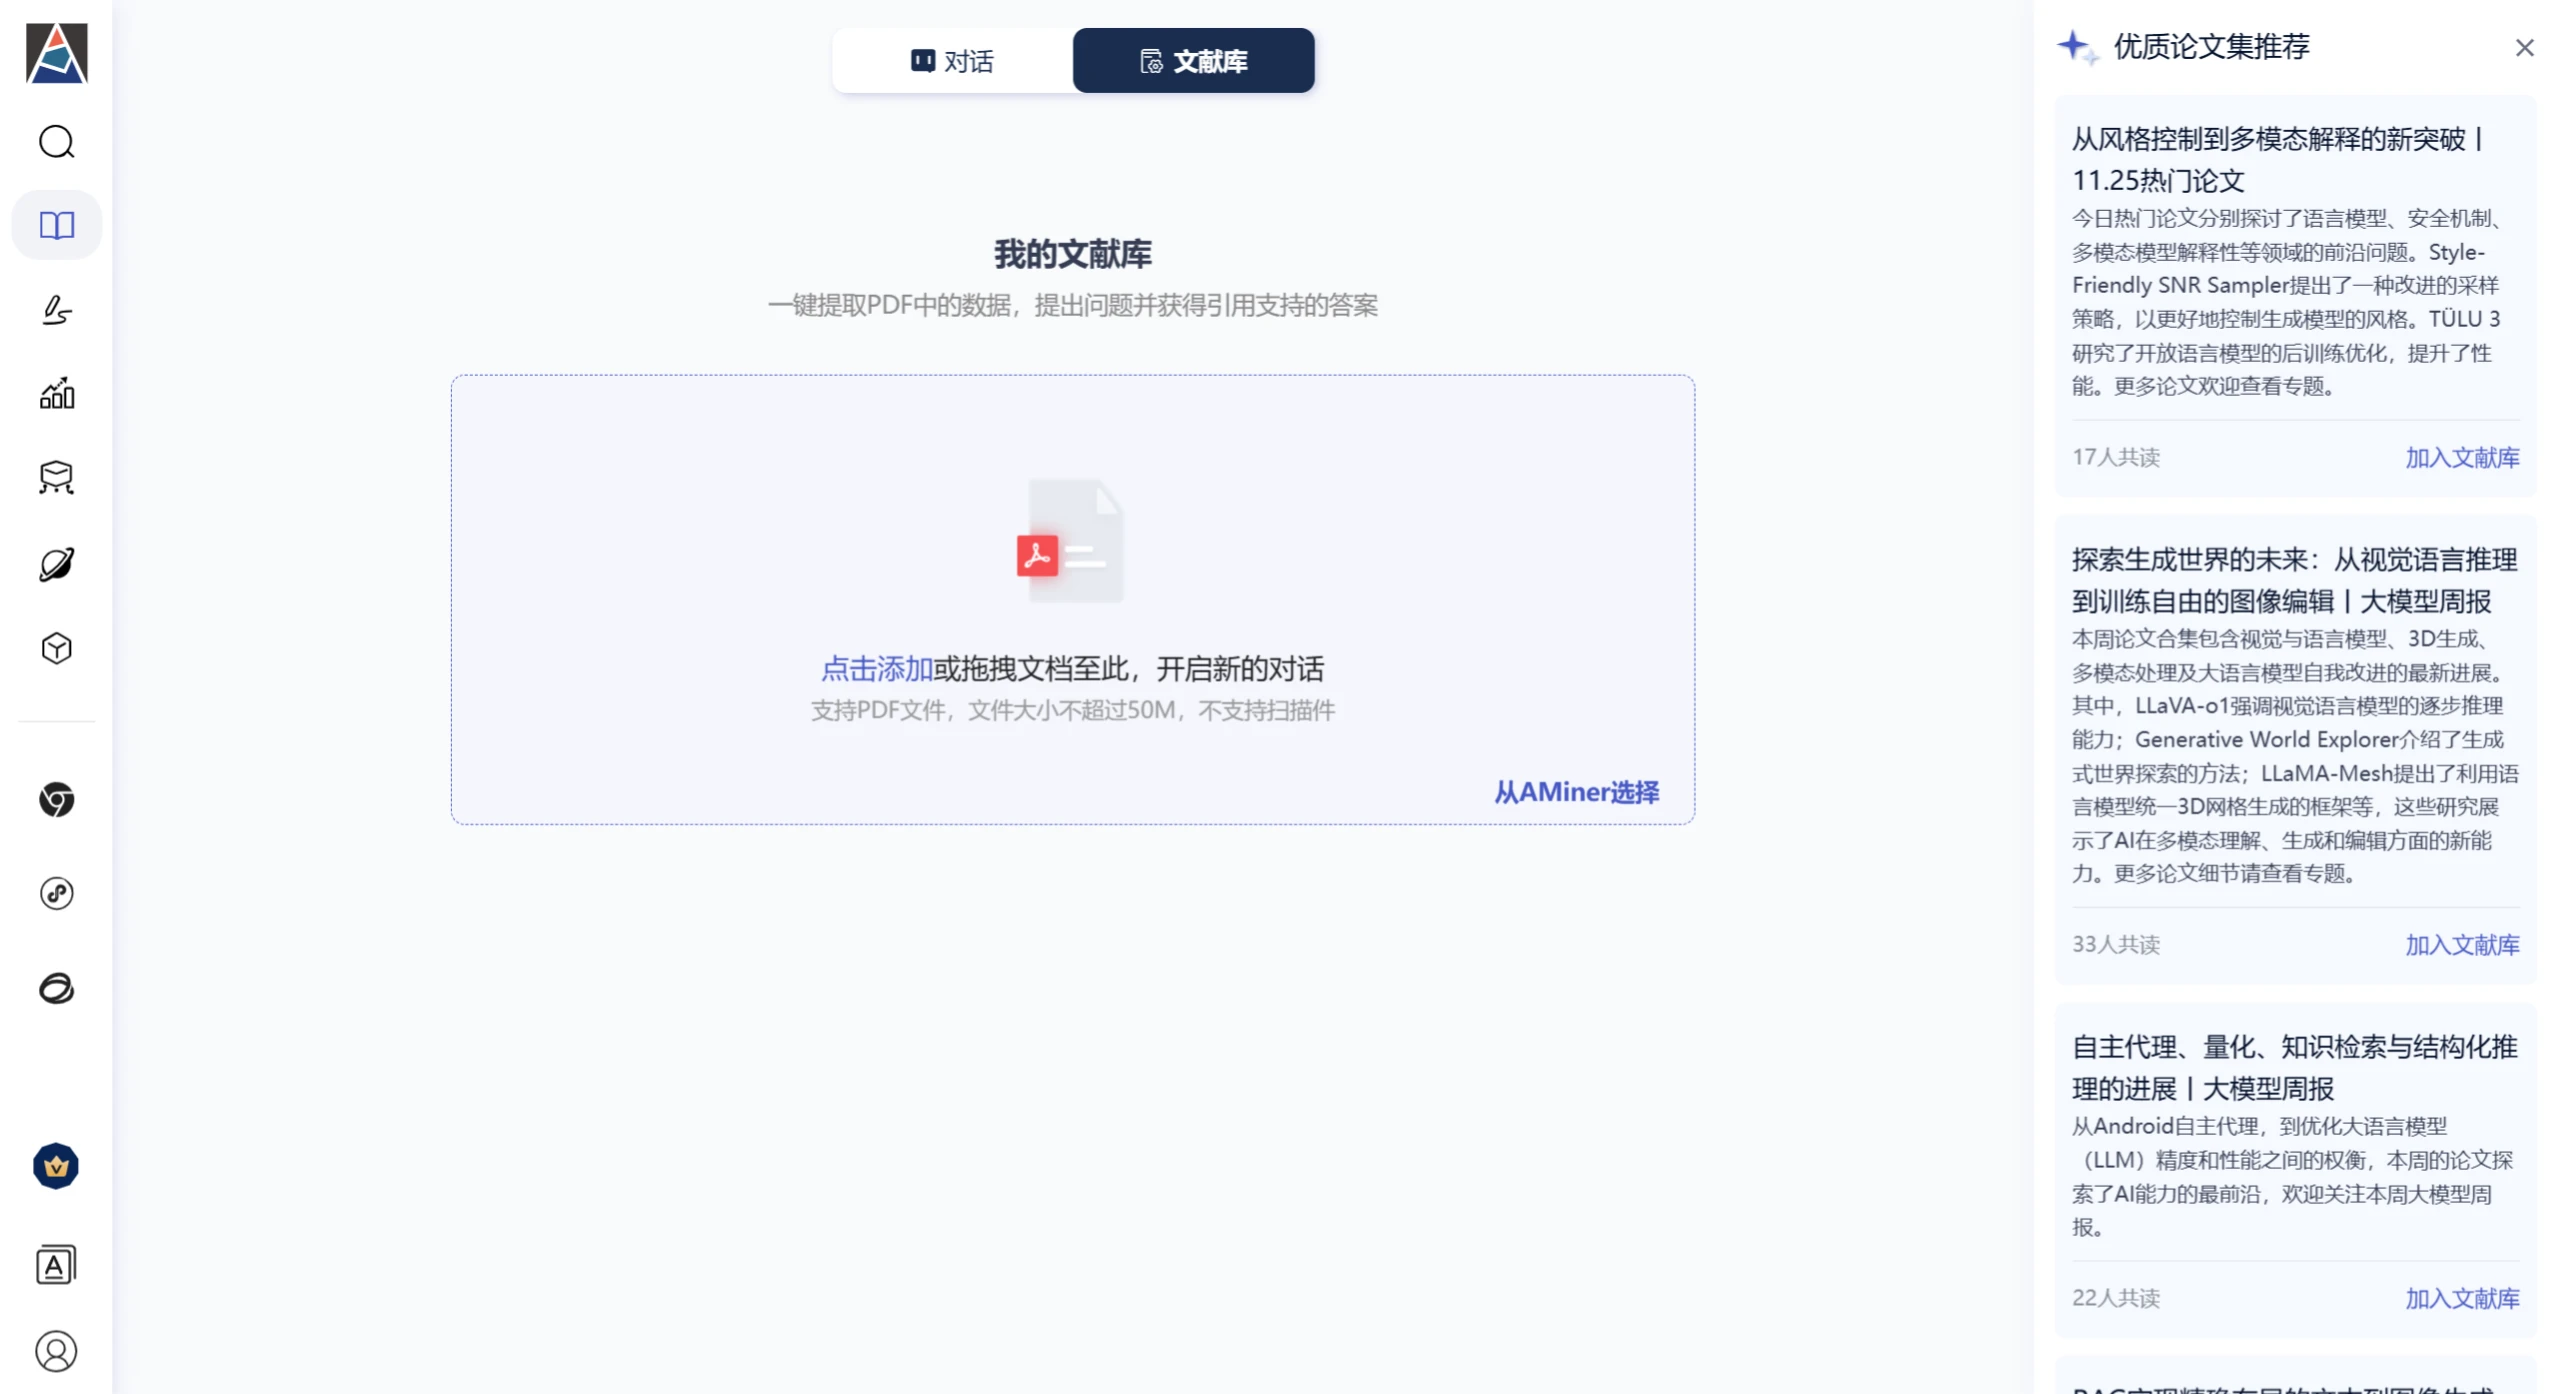Open the crown VIP badge icon
2558x1394 pixels.
coord(56,1166)
